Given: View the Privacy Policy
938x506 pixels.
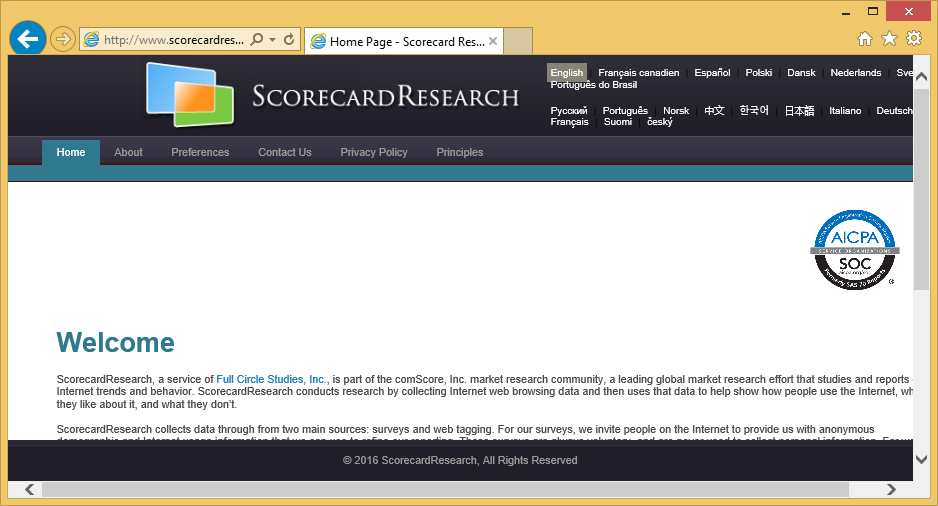Looking at the screenshot, I should (374, 152).
